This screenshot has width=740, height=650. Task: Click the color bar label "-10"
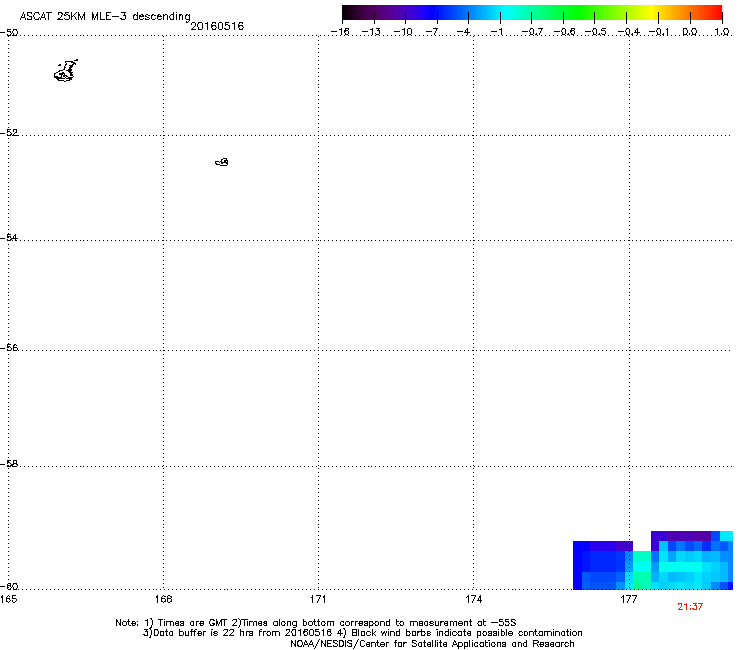(x=403, y=32)
